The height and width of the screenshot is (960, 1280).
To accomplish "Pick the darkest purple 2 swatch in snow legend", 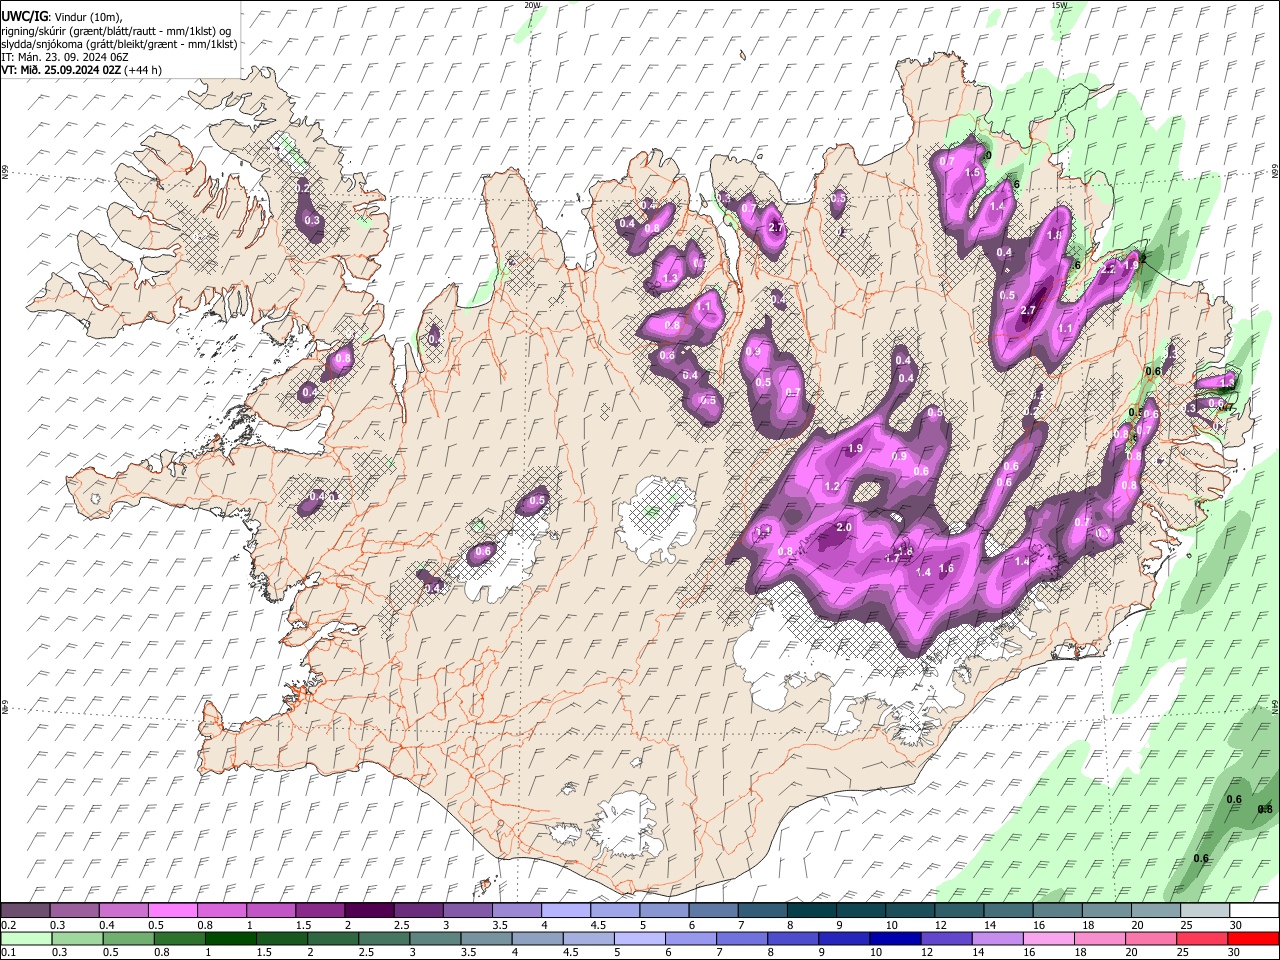I will pos(368,910).
